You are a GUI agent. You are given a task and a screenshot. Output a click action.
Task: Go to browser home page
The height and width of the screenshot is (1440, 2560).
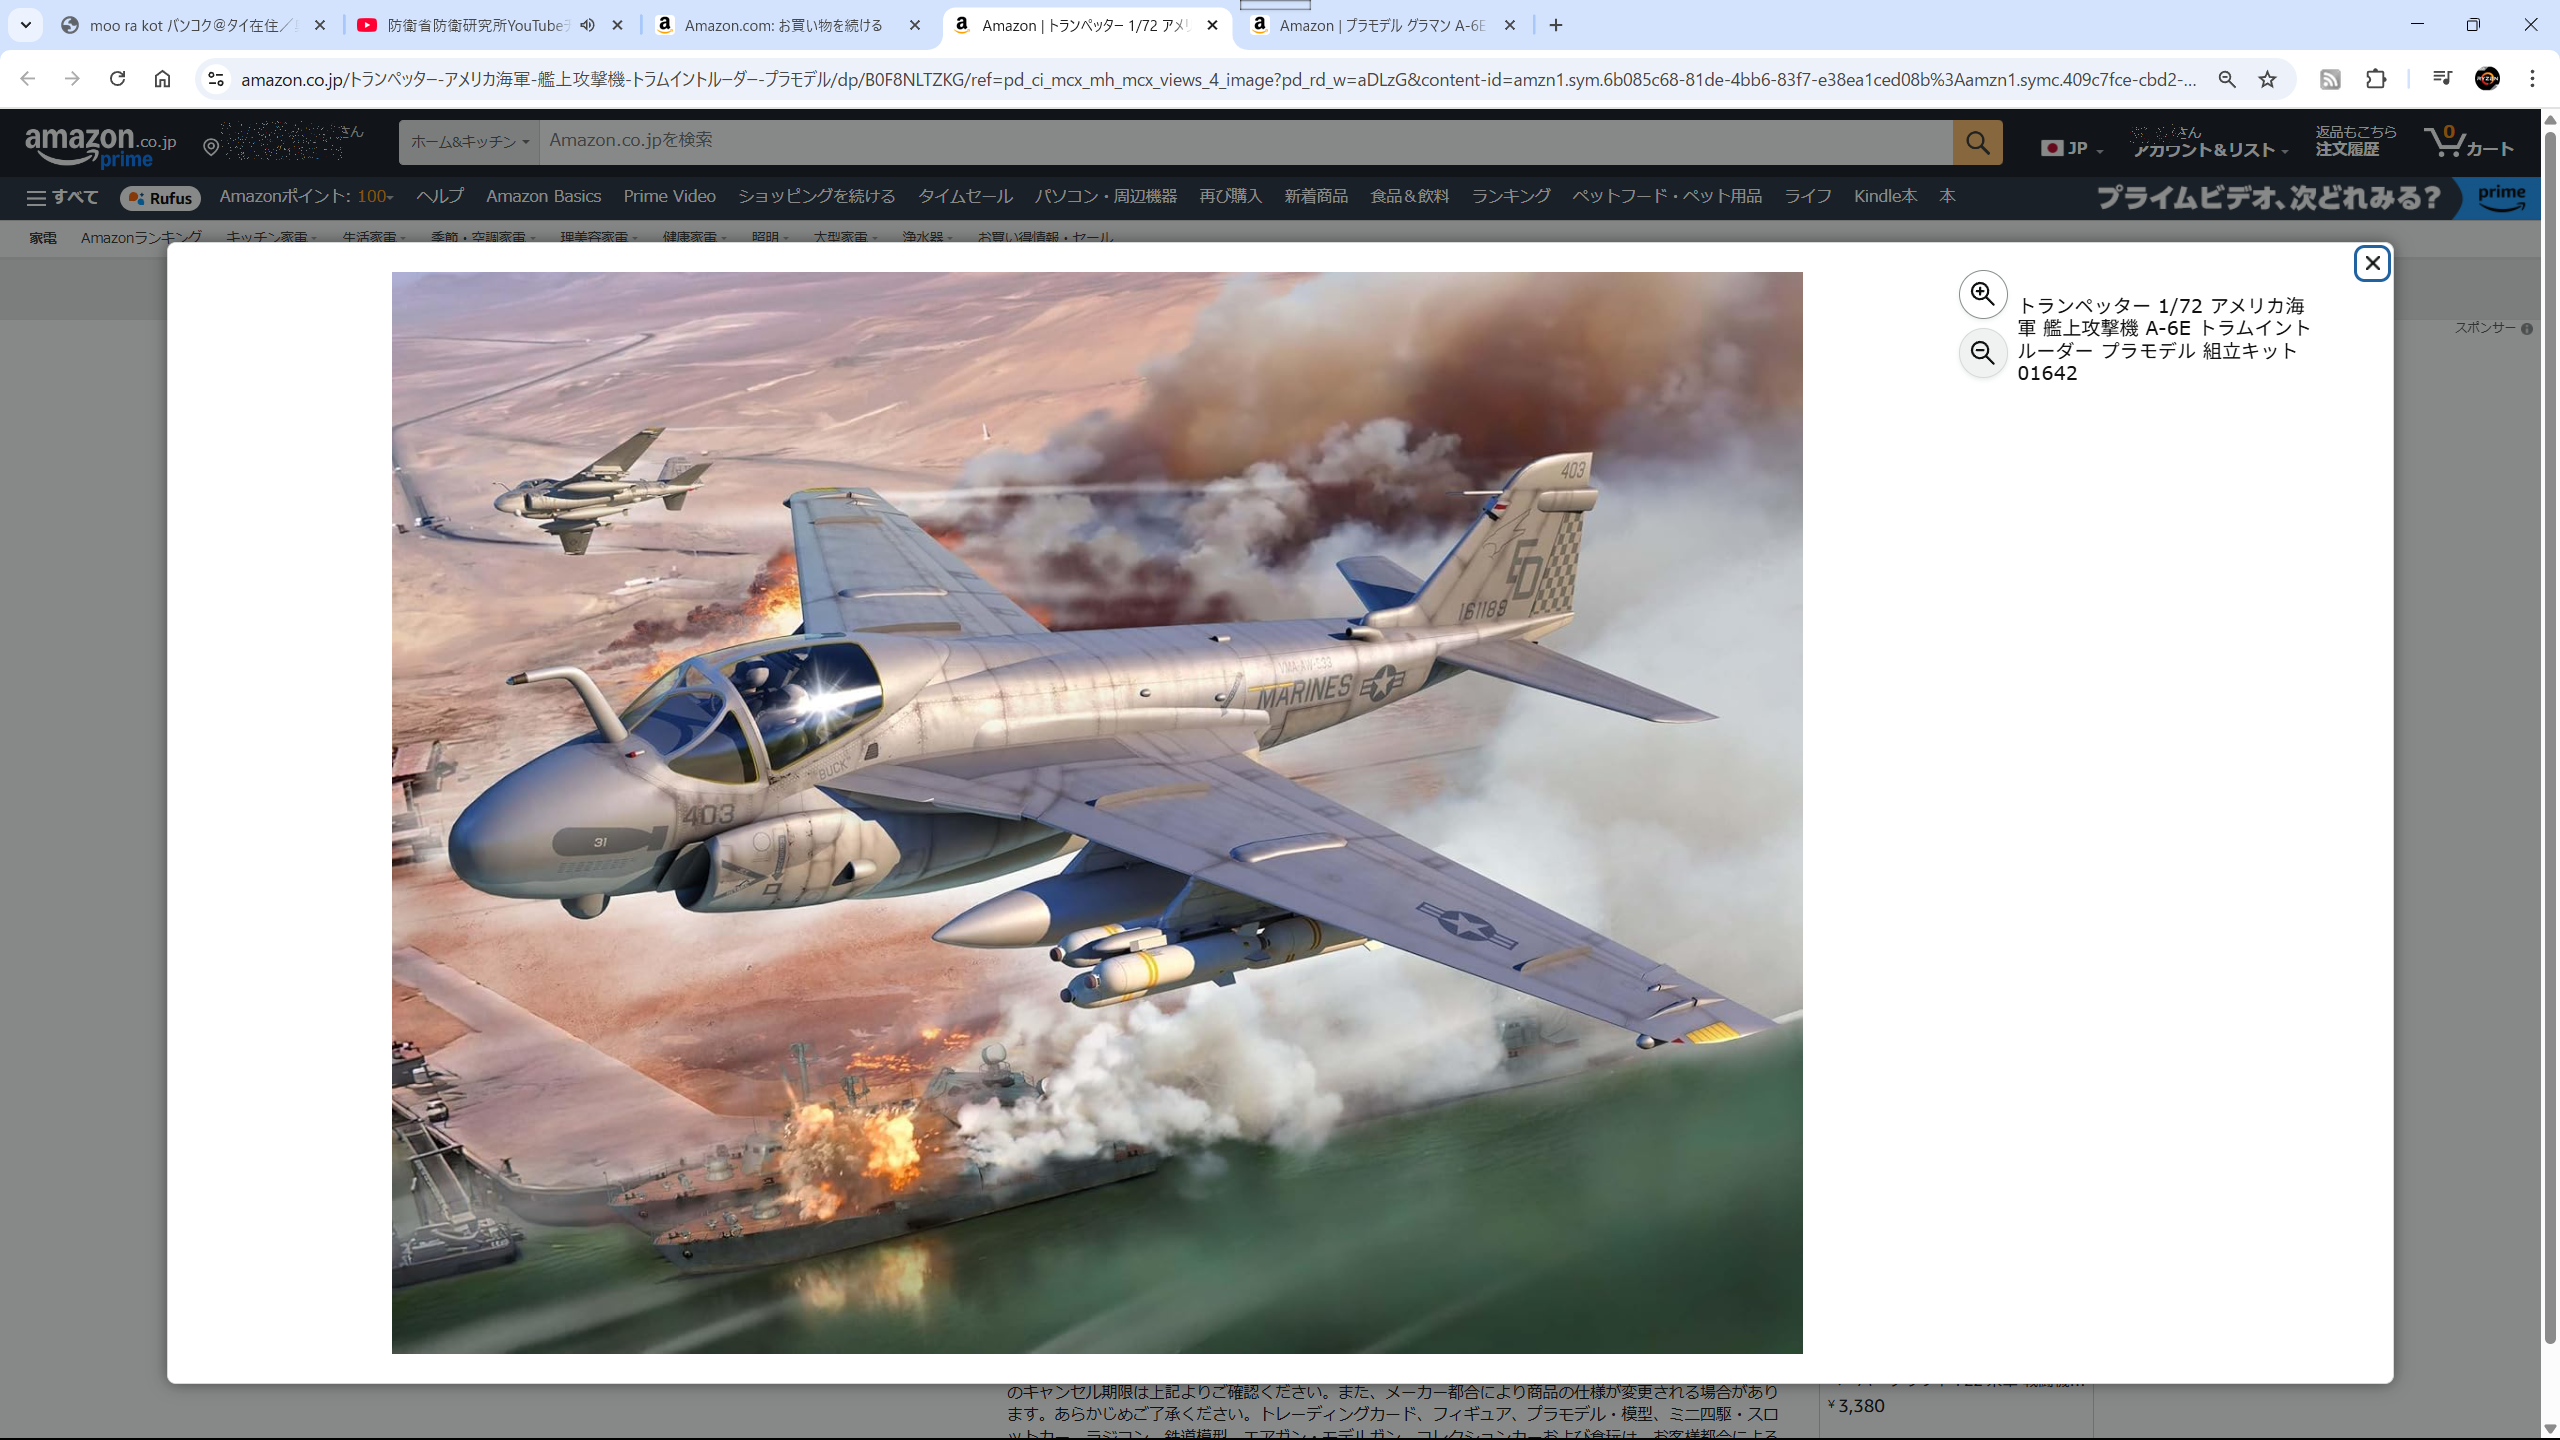(162, 79)
